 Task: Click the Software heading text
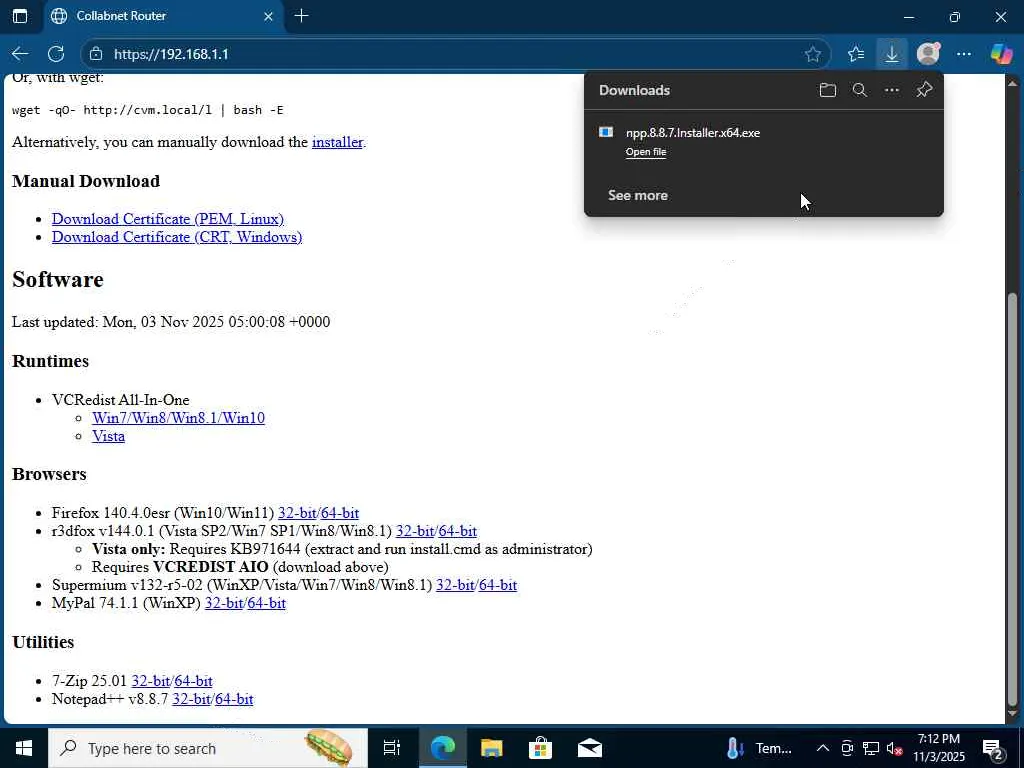coord(57,280)
